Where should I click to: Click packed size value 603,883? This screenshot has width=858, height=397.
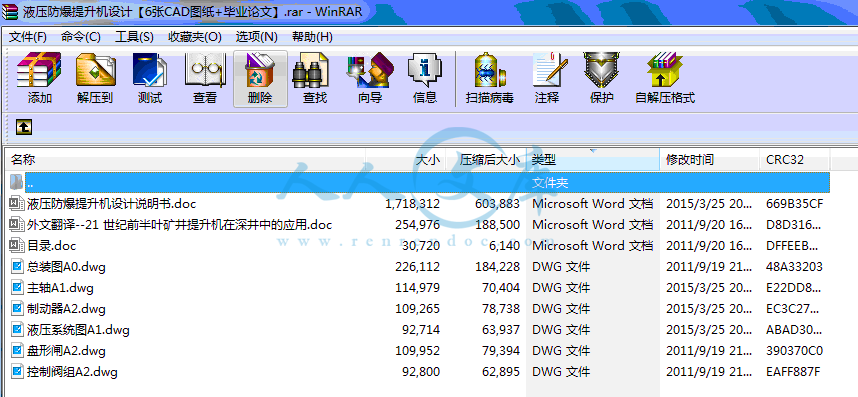tap(497, 204)
